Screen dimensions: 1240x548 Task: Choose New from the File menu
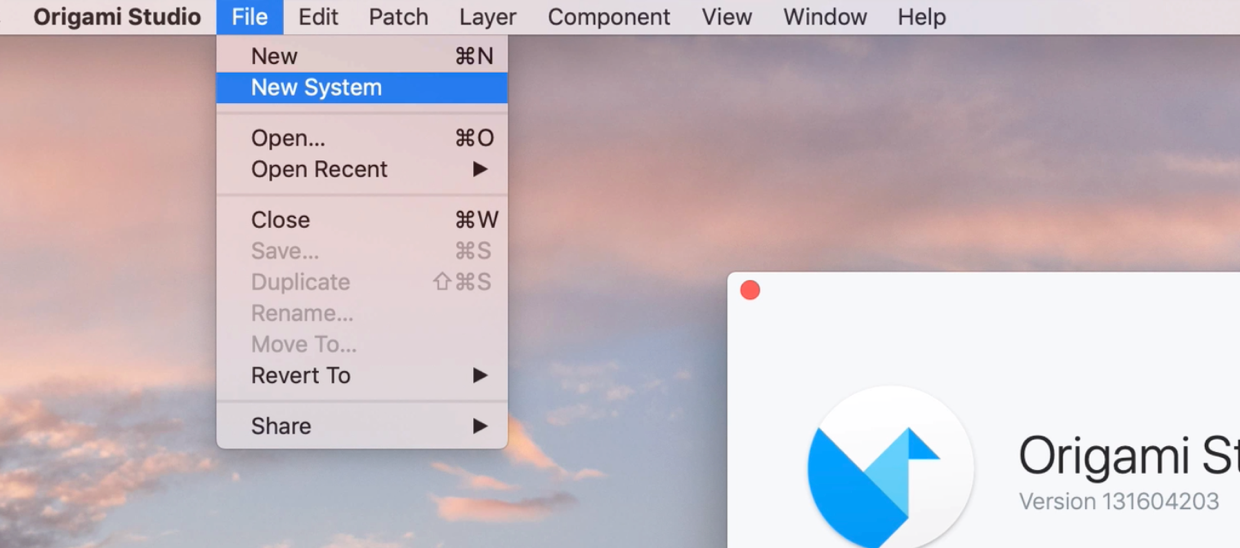(x=362, y=56)
